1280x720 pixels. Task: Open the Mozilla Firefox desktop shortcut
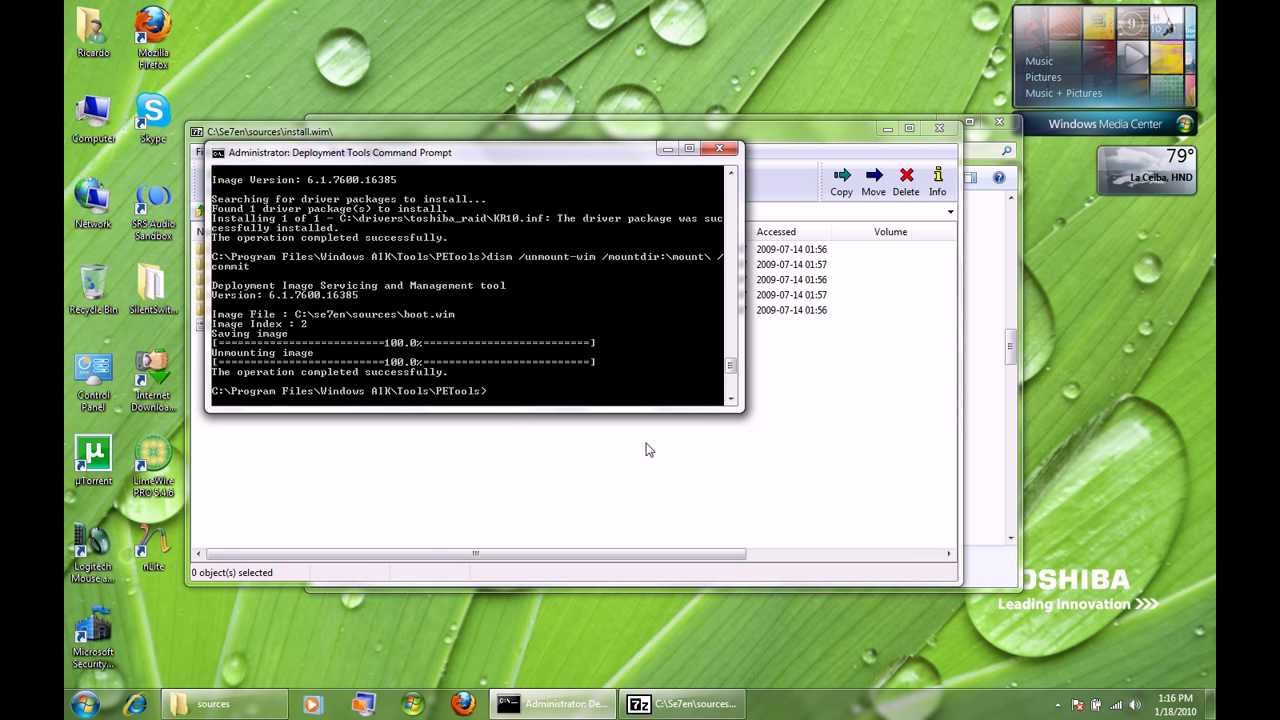[x=153, y=38]
